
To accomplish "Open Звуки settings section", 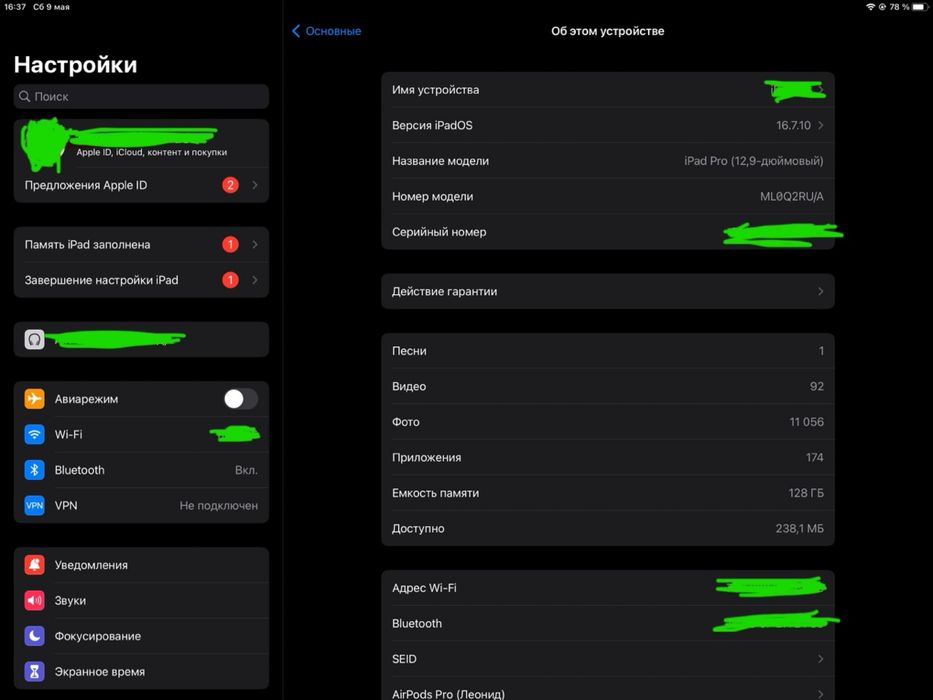I will point(141,601).
